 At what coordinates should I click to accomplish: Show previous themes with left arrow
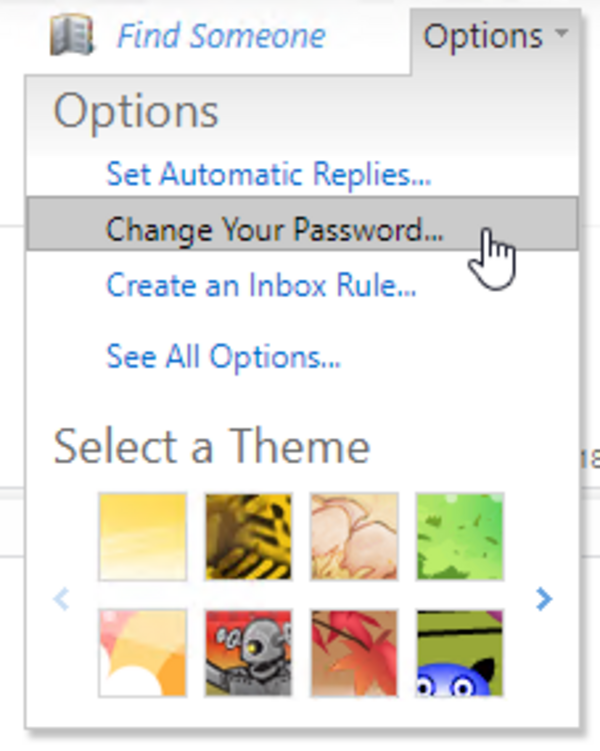(x=61, y=599)
